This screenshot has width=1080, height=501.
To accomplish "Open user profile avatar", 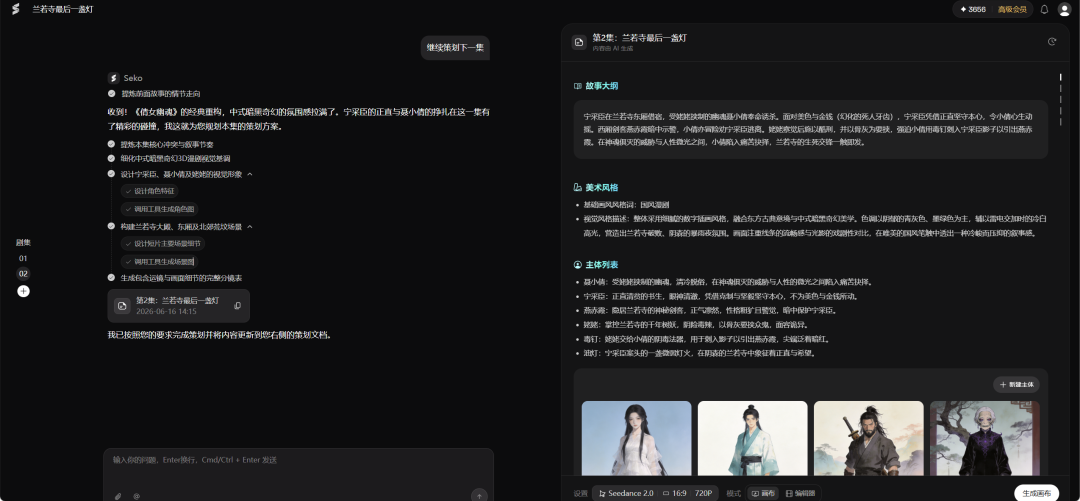I will 1064,10.
